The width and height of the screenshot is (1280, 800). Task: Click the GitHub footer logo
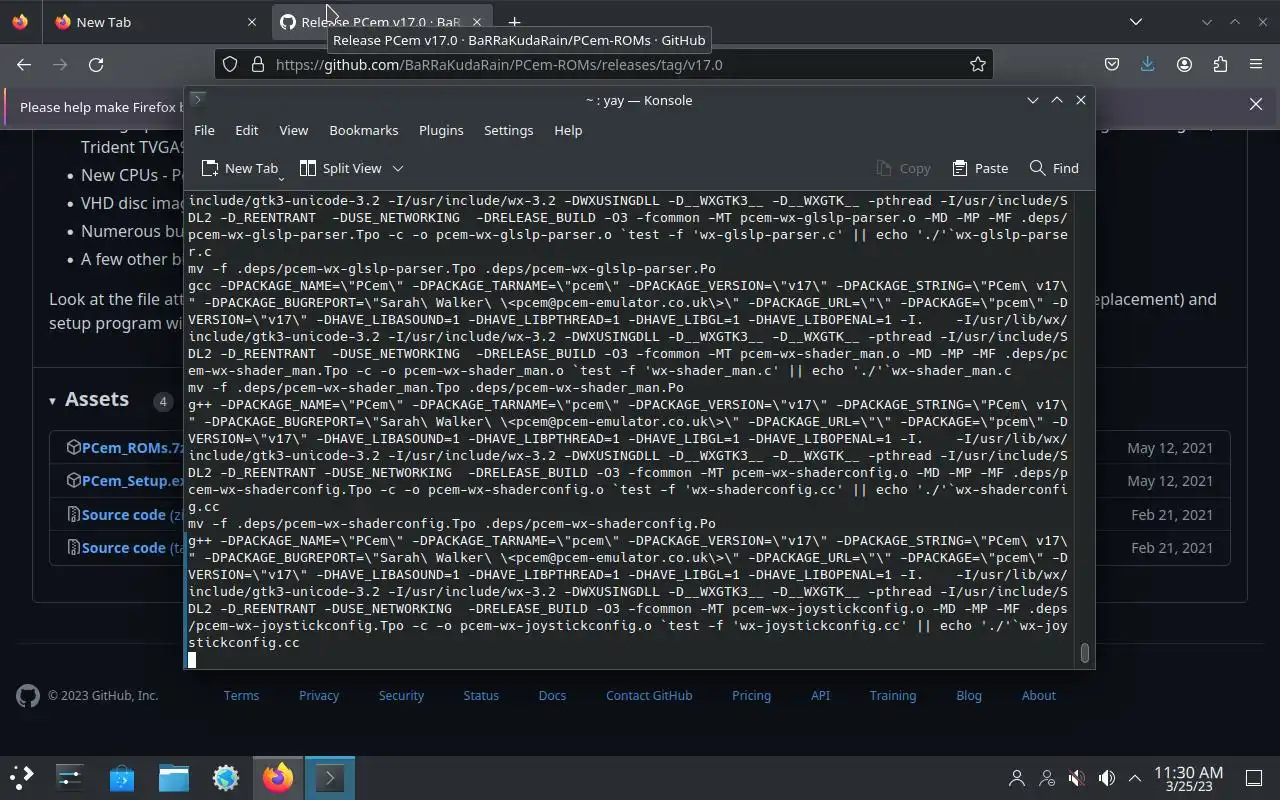pyautogui.click(x=28, y=696)
